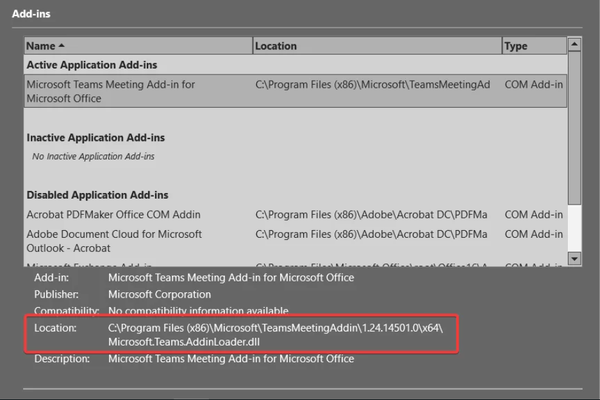This screenshot has width=600, height=400.
Task: Click 'No Inactive Application Add-ins' text
Action: 93,156
